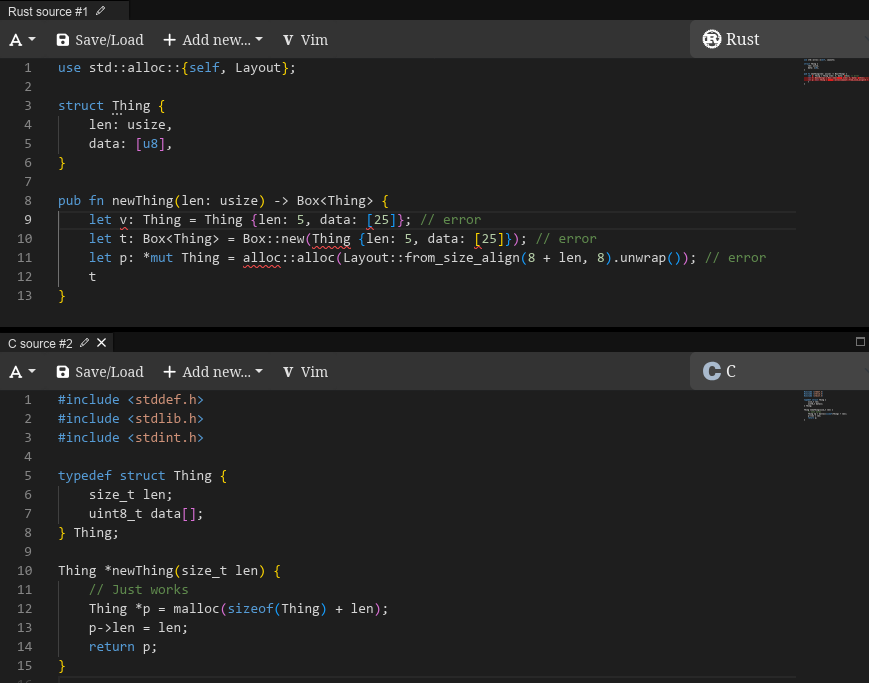
Task: Toggle Vim mode in the C editor
Action: (x=305, y=372)
